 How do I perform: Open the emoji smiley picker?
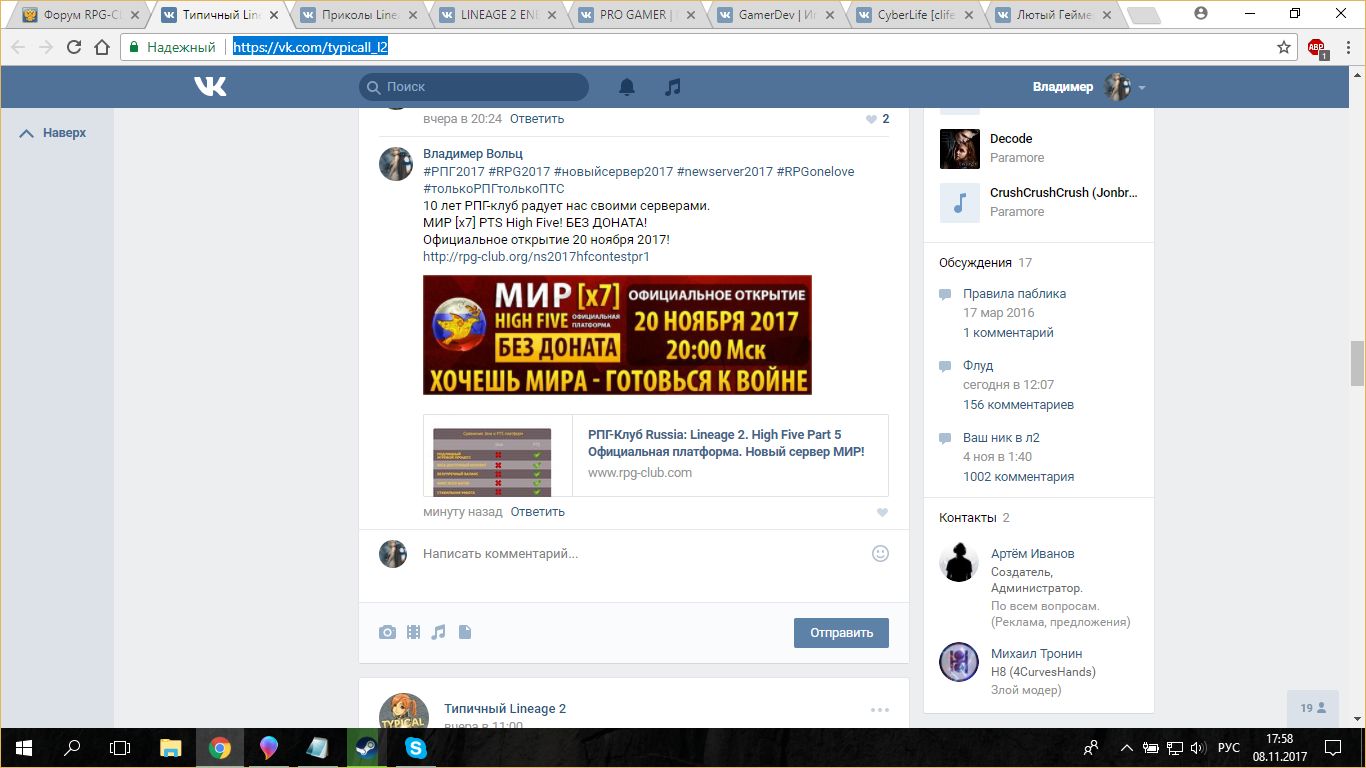pyautogui.click(x=880, y=553)
